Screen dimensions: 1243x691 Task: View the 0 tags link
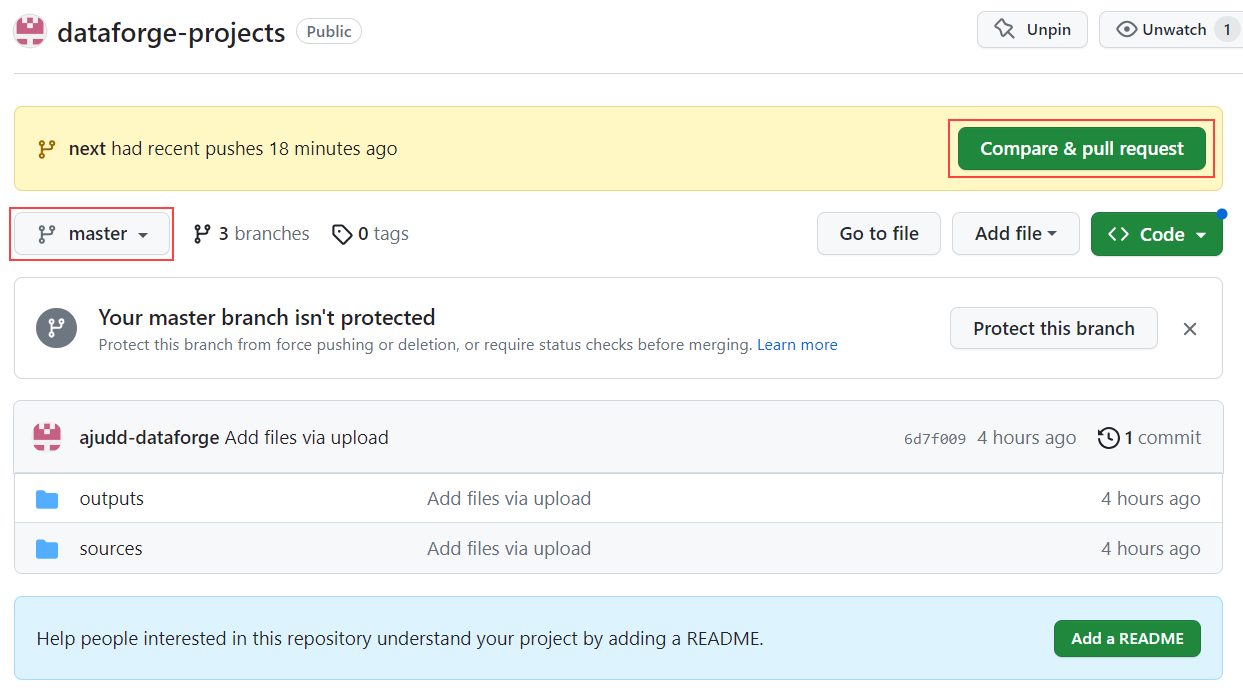pyautogui.click(x=370, y=234)
